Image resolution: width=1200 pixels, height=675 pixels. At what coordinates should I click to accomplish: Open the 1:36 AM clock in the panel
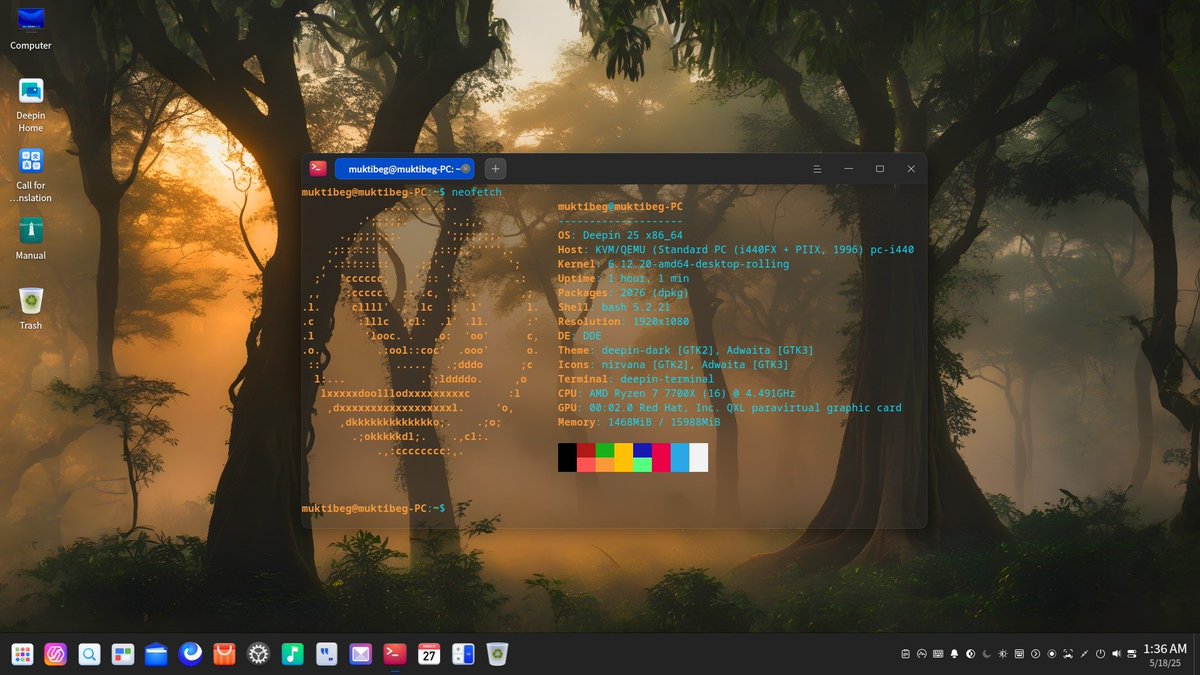click(x=1165, y=655)
